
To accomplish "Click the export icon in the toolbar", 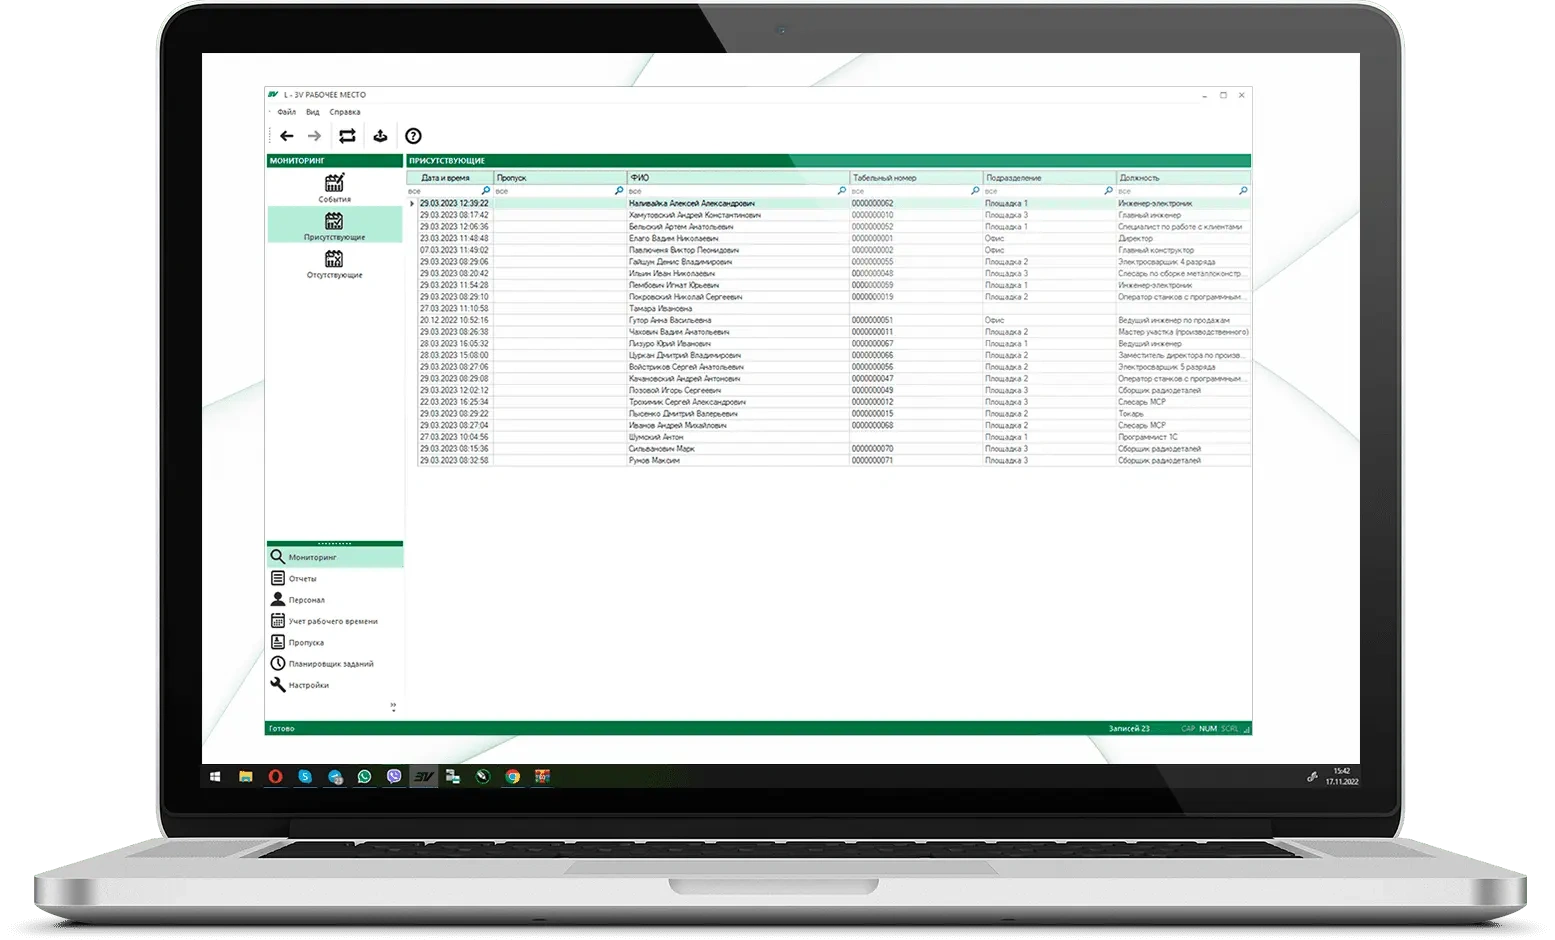I will coord(380,136).
